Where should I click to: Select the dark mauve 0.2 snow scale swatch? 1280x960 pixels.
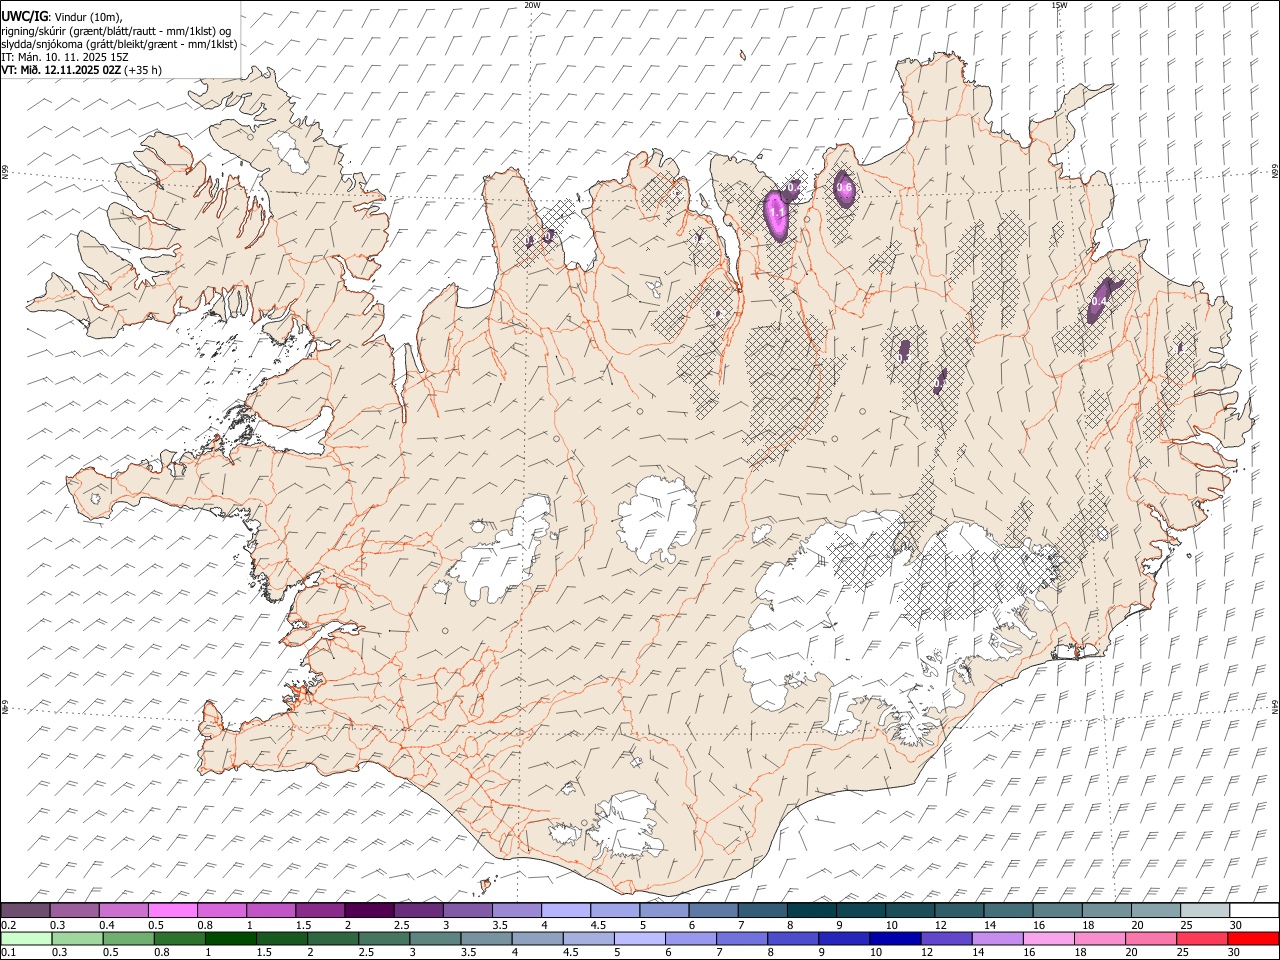[25, 911]
